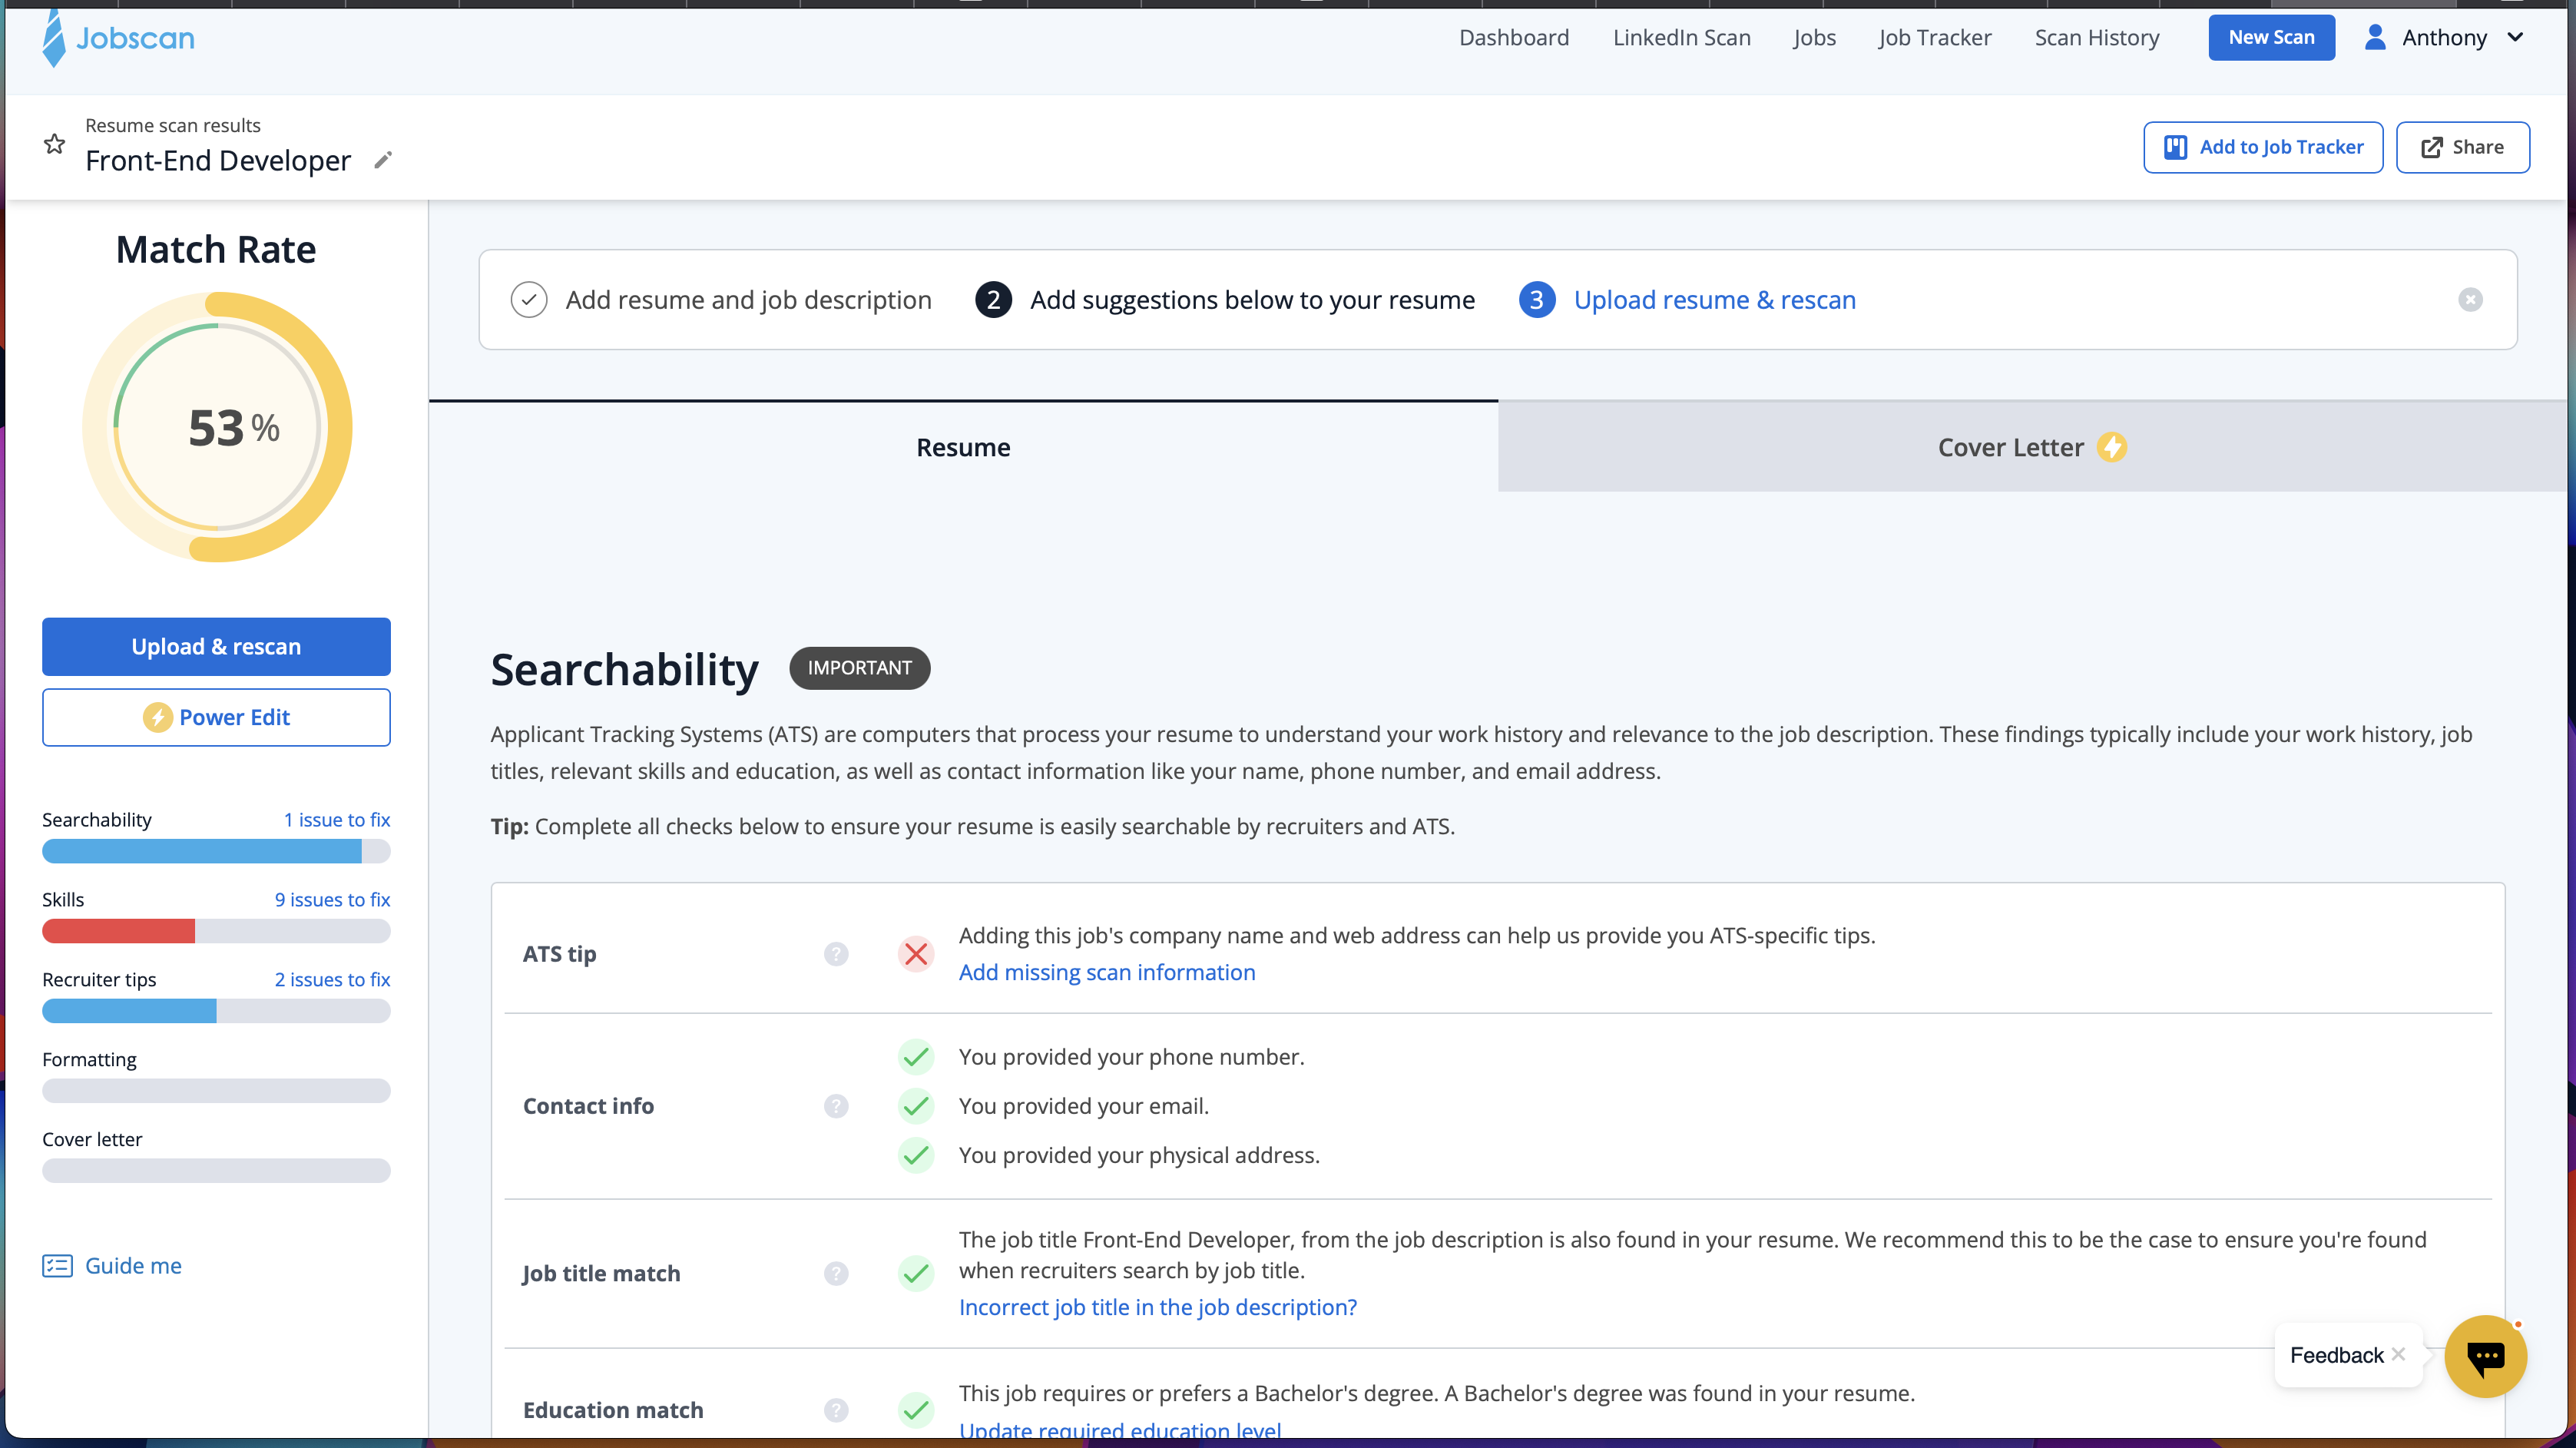The height and width of the screenshot is (1448, 2576).
Task: Navigate to Job Tracker
Action: click(1935, 37)
